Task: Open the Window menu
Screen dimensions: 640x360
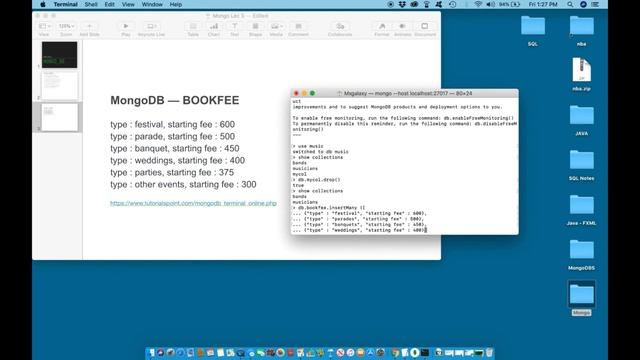Action: (x=152, y=4)
